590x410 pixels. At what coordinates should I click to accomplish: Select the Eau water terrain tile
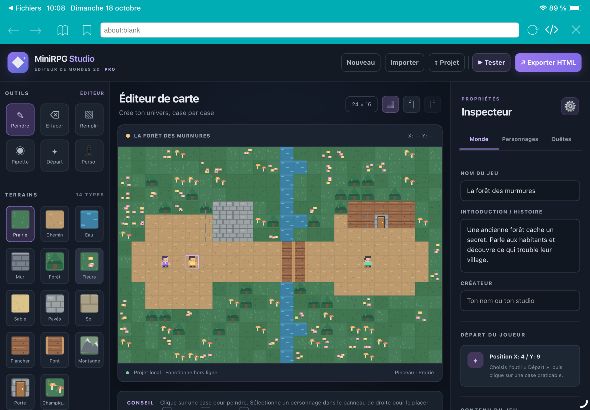[x=89, y=224]
